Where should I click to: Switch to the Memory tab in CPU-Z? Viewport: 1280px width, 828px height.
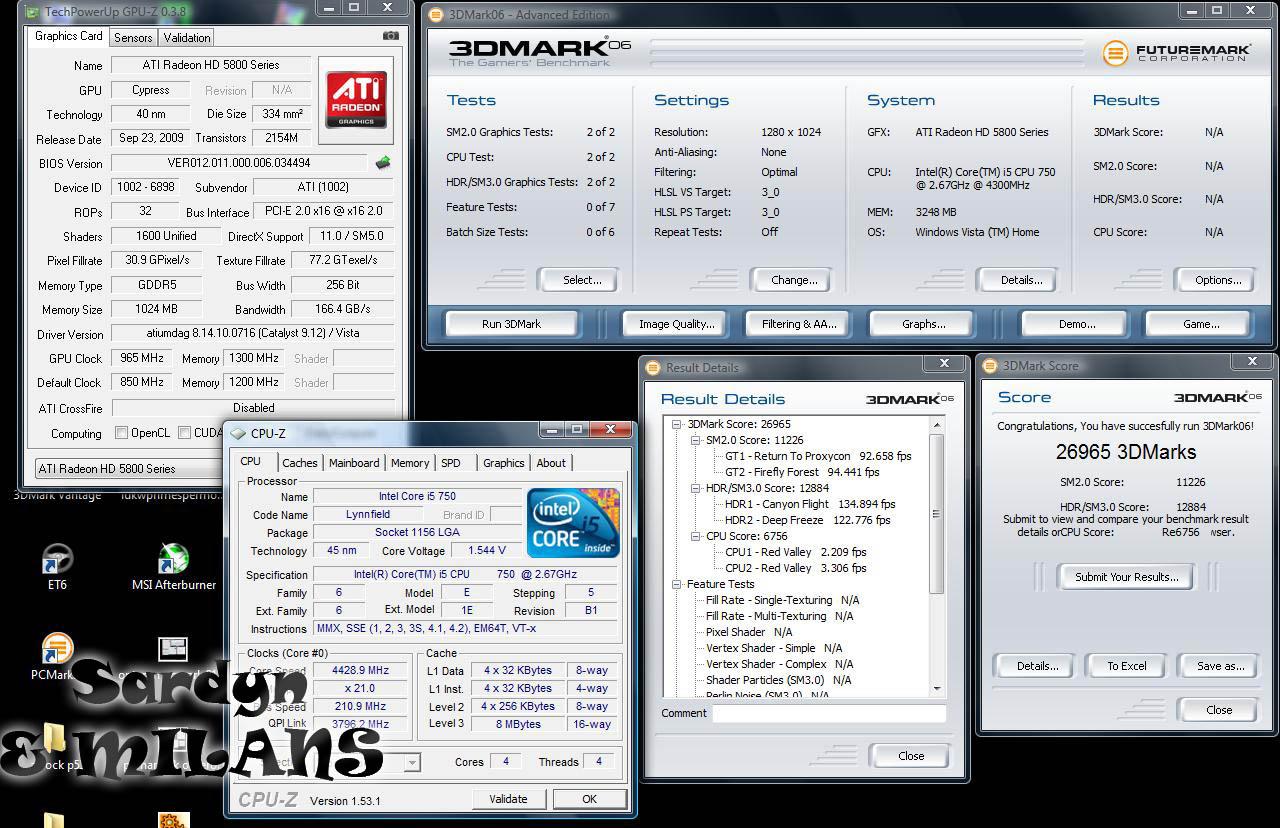coord(410,463)
